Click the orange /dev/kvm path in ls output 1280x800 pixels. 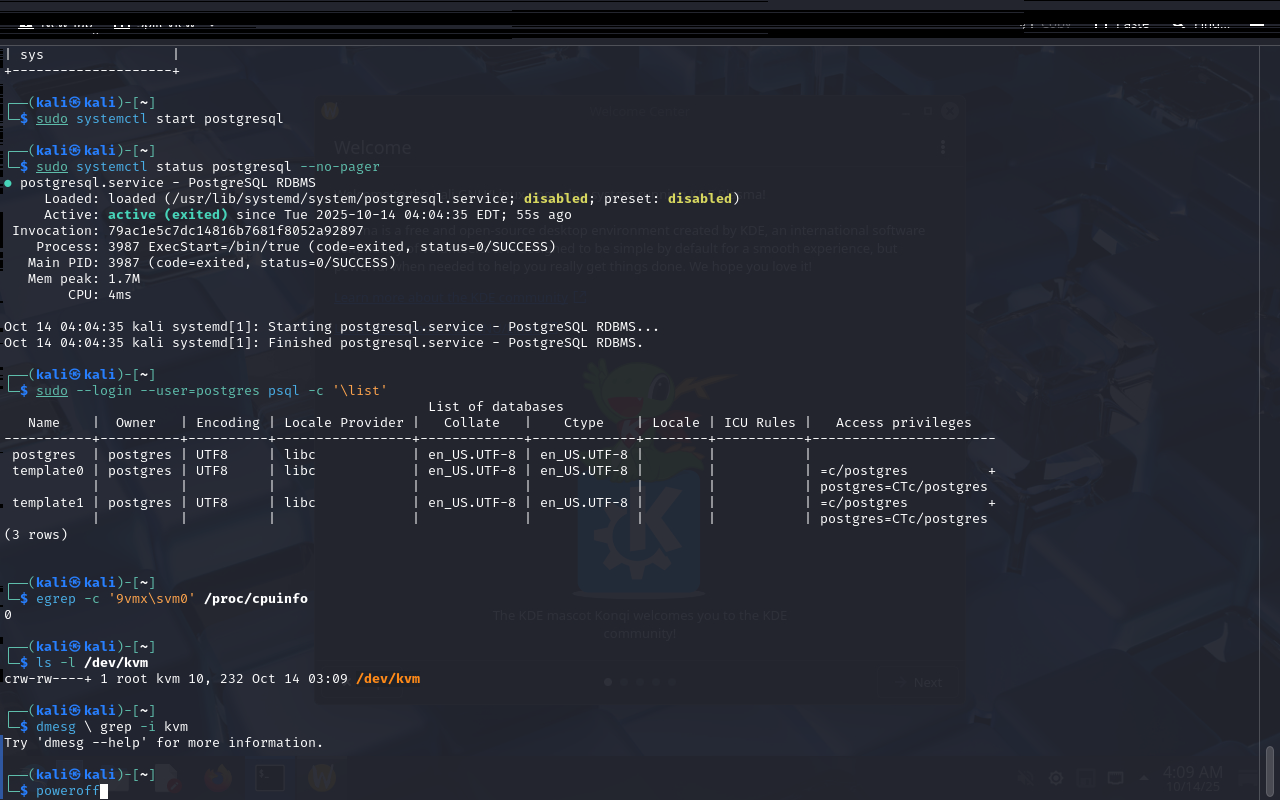[x=387, y=679]
